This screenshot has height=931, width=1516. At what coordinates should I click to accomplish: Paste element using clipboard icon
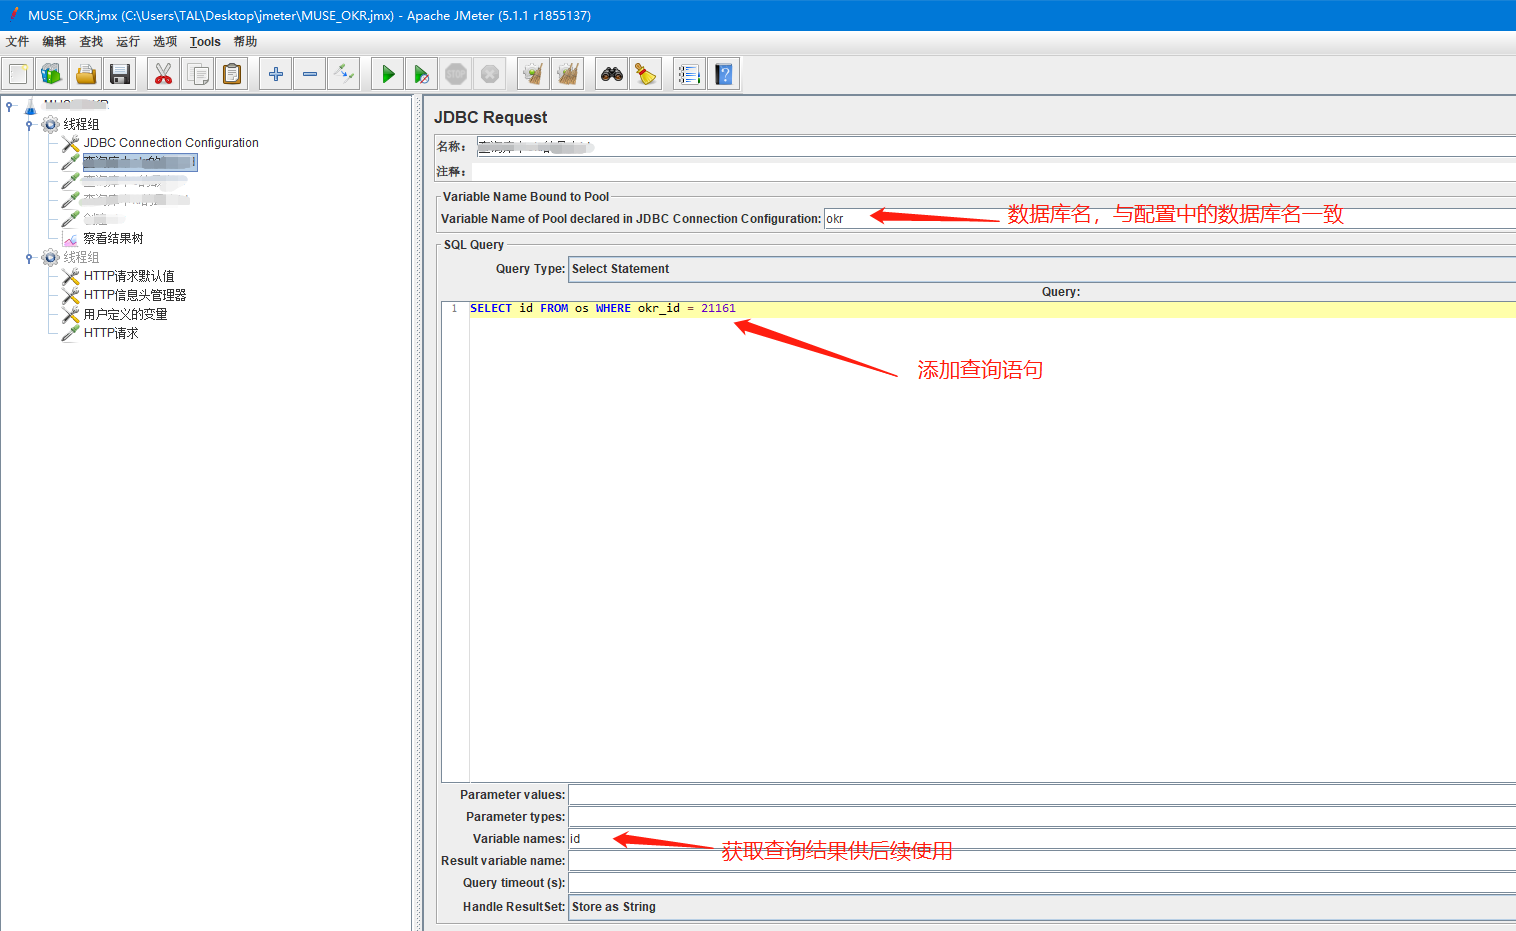[232, 74]
